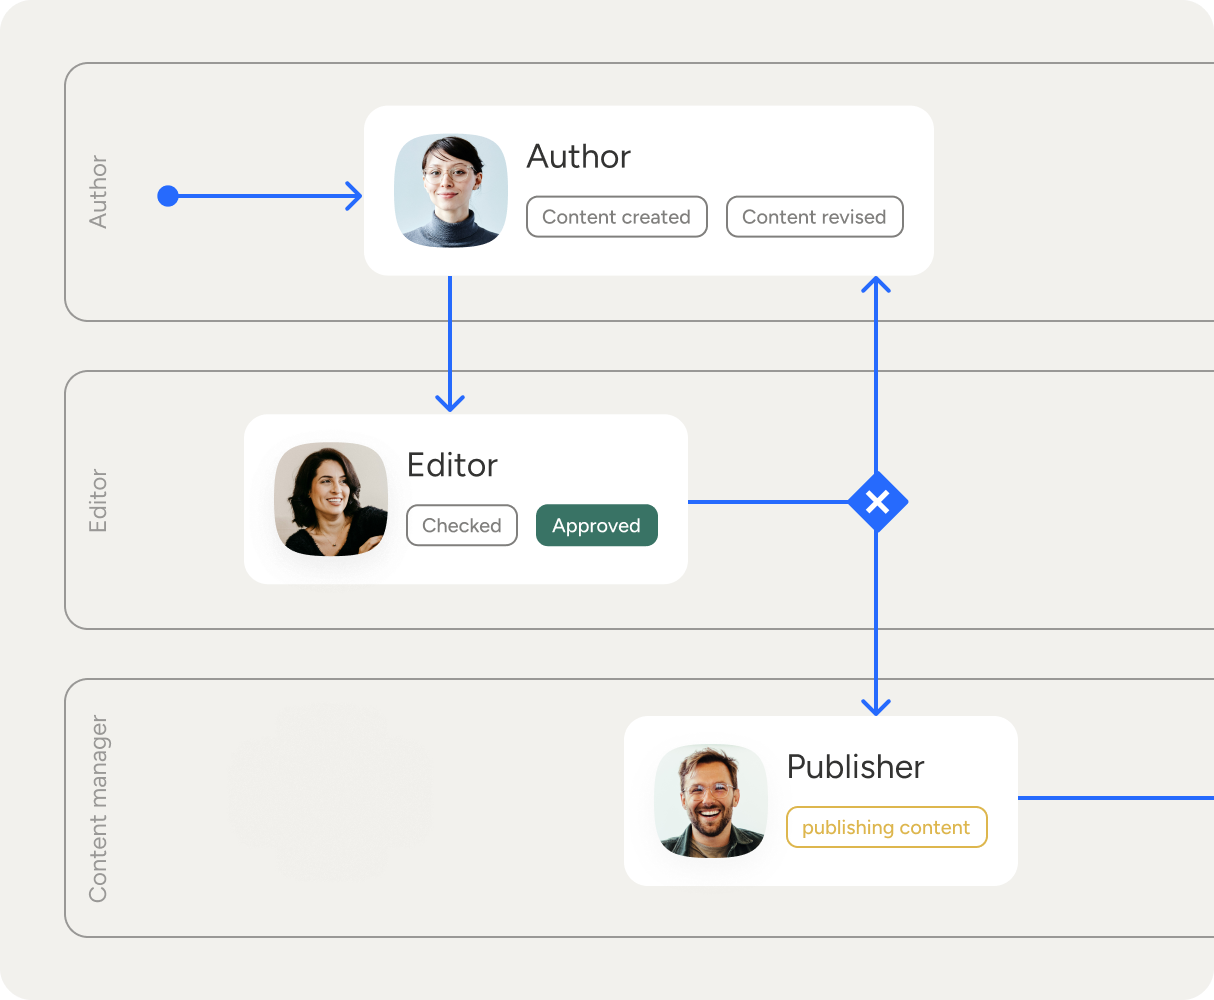The width and height of the screenshot is (1214, 1000).
Task: Click the Author card title
Action: coord(578,157)
